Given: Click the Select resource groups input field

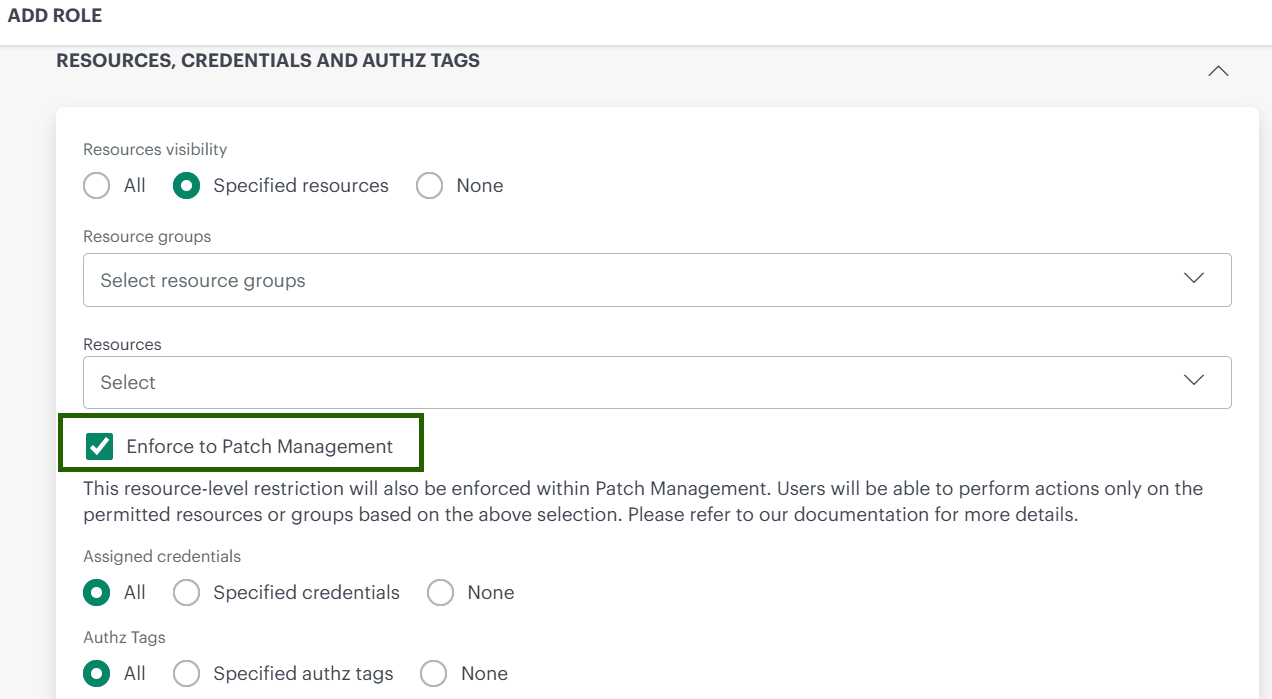Looking at the screenshot, I should click(x=400, y=280).
